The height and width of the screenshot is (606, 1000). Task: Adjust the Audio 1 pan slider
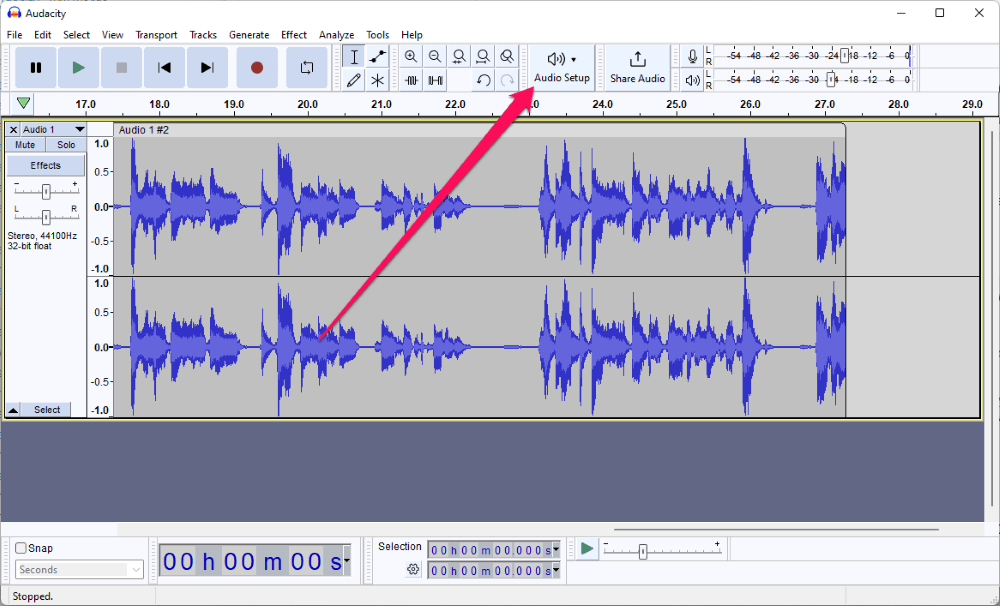click(x=46, y=218)
